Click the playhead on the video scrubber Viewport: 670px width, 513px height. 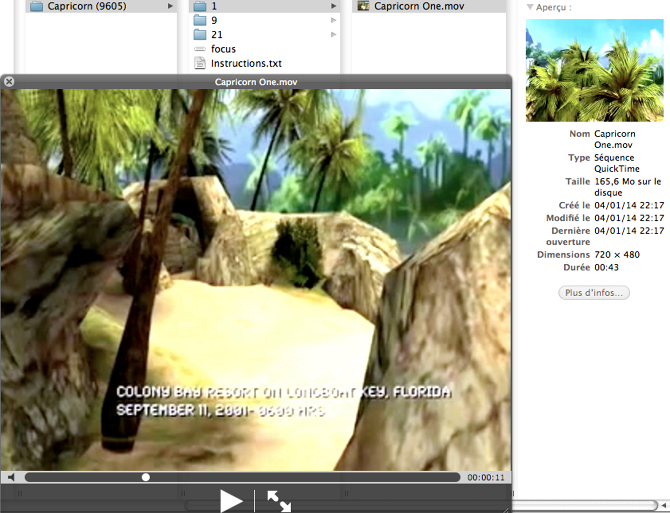click(x=146, y=478)
